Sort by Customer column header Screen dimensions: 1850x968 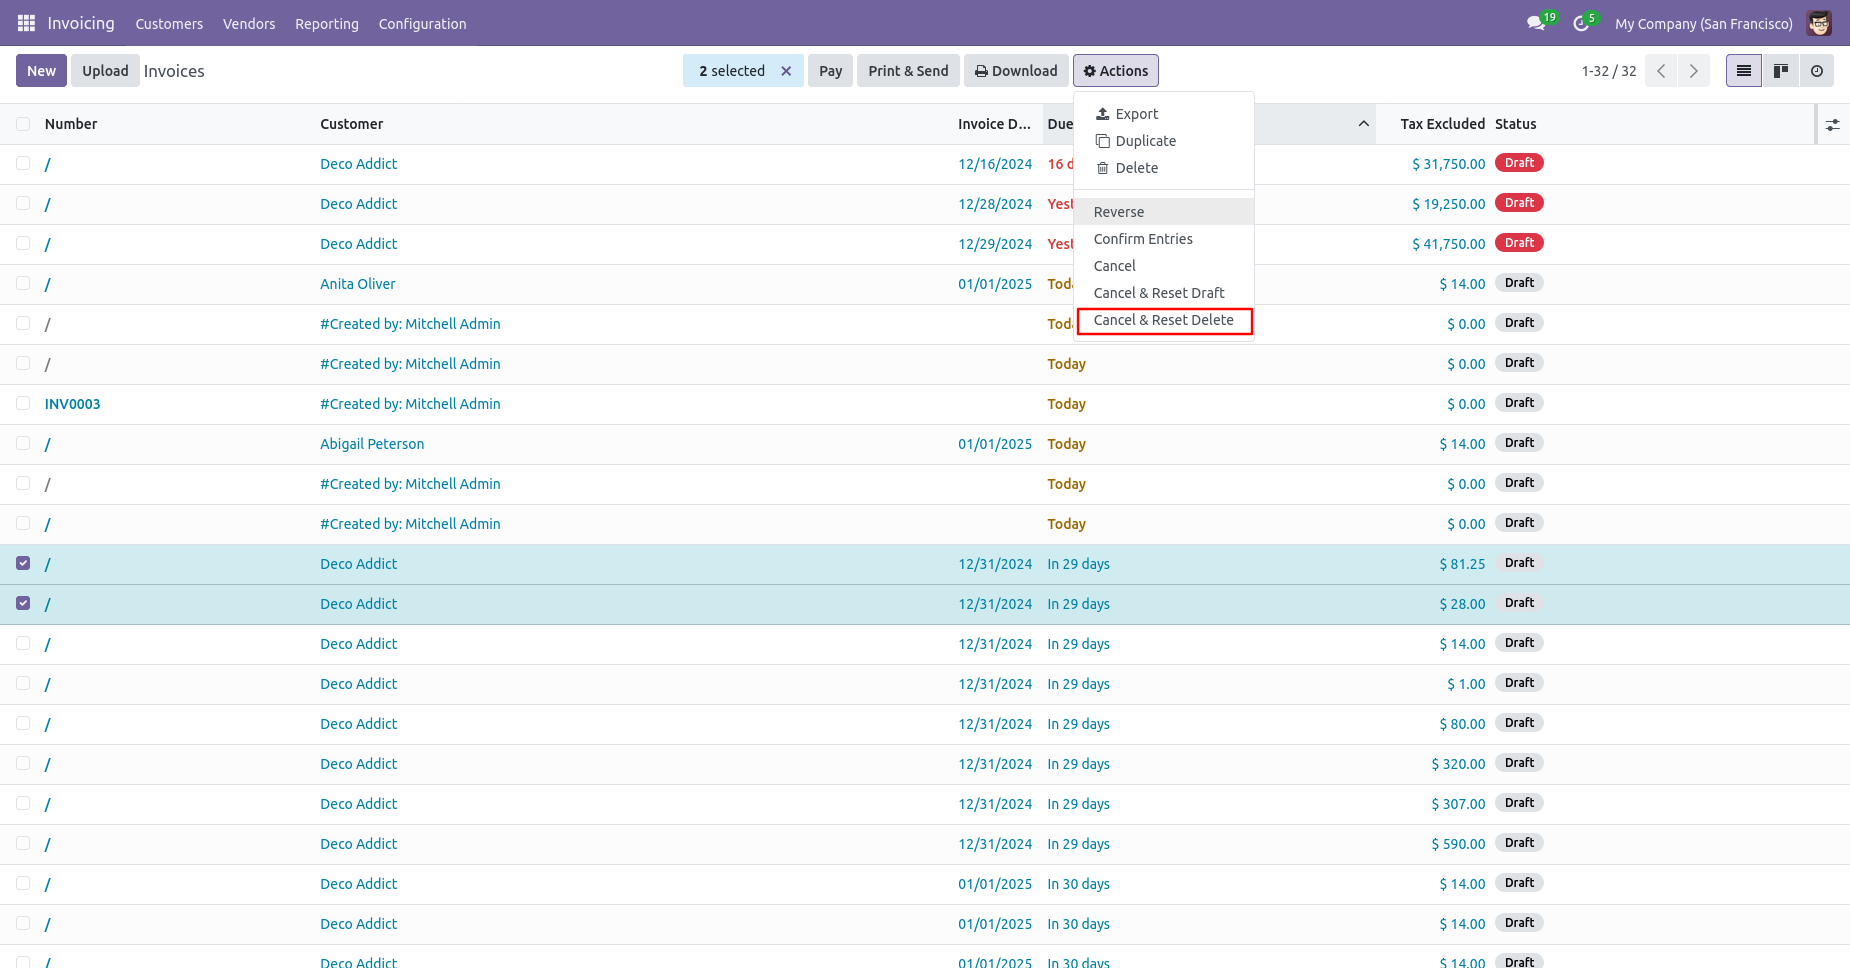coord(352,124)
